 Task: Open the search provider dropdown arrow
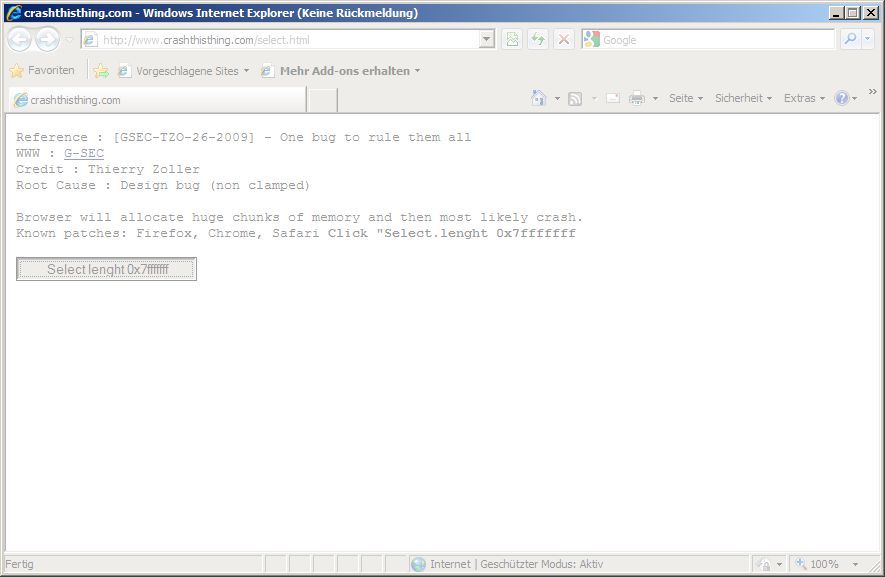point(868,39)
